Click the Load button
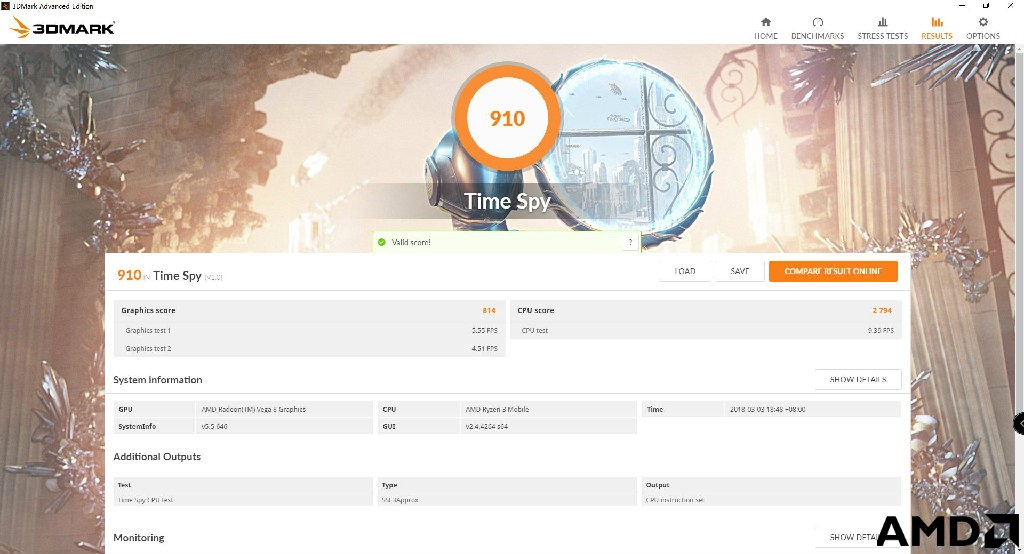The width and height of the screenshot is (1024, 554). click(x=684, y=271)
